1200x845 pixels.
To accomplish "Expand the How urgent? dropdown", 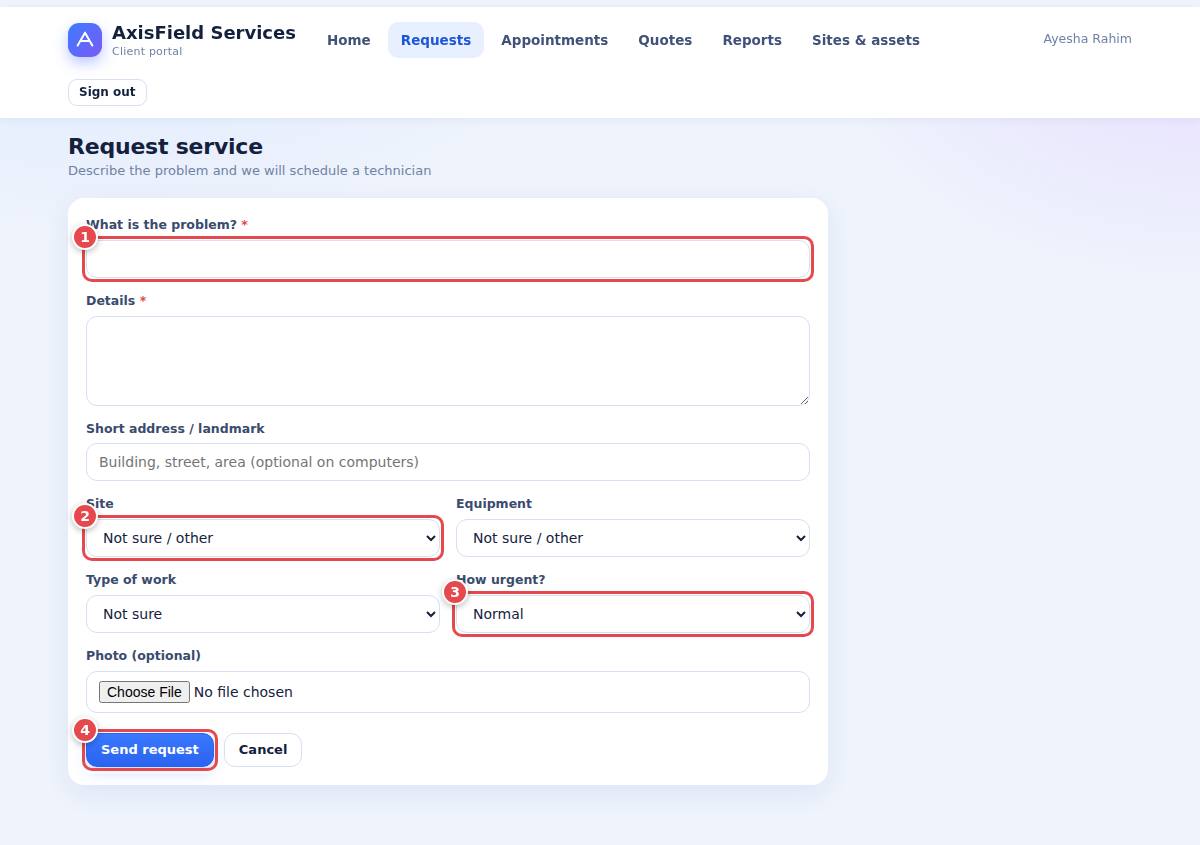I will pos(633,614).
